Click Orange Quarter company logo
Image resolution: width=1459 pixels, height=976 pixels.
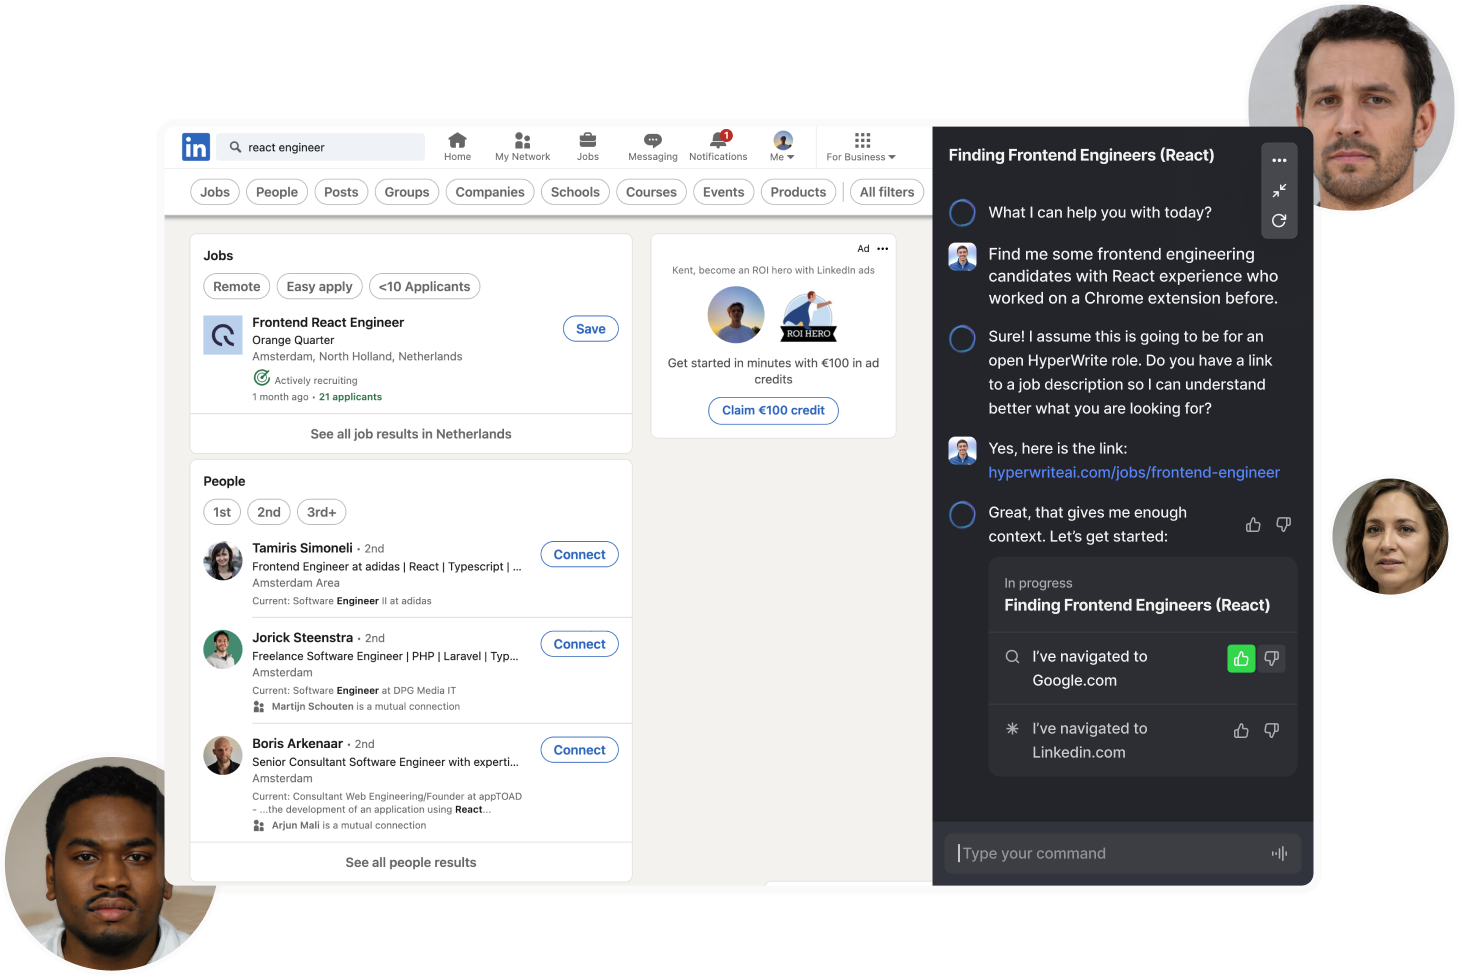pyautogui.click(x=223, y=335)
